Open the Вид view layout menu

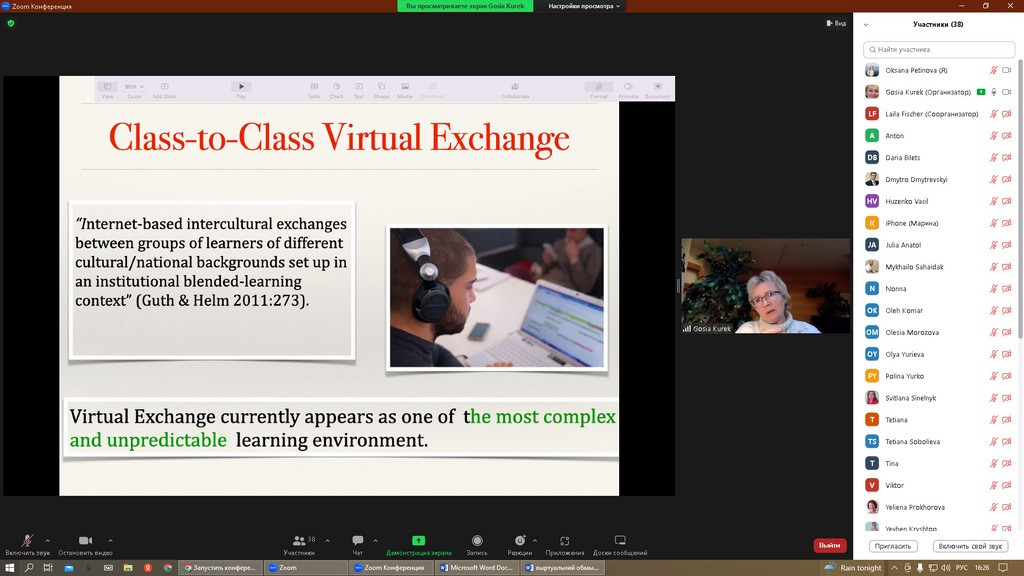[x=836, y=24]
